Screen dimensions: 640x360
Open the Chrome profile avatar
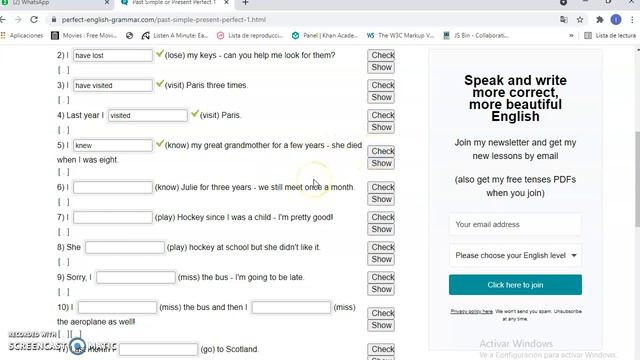616,20
